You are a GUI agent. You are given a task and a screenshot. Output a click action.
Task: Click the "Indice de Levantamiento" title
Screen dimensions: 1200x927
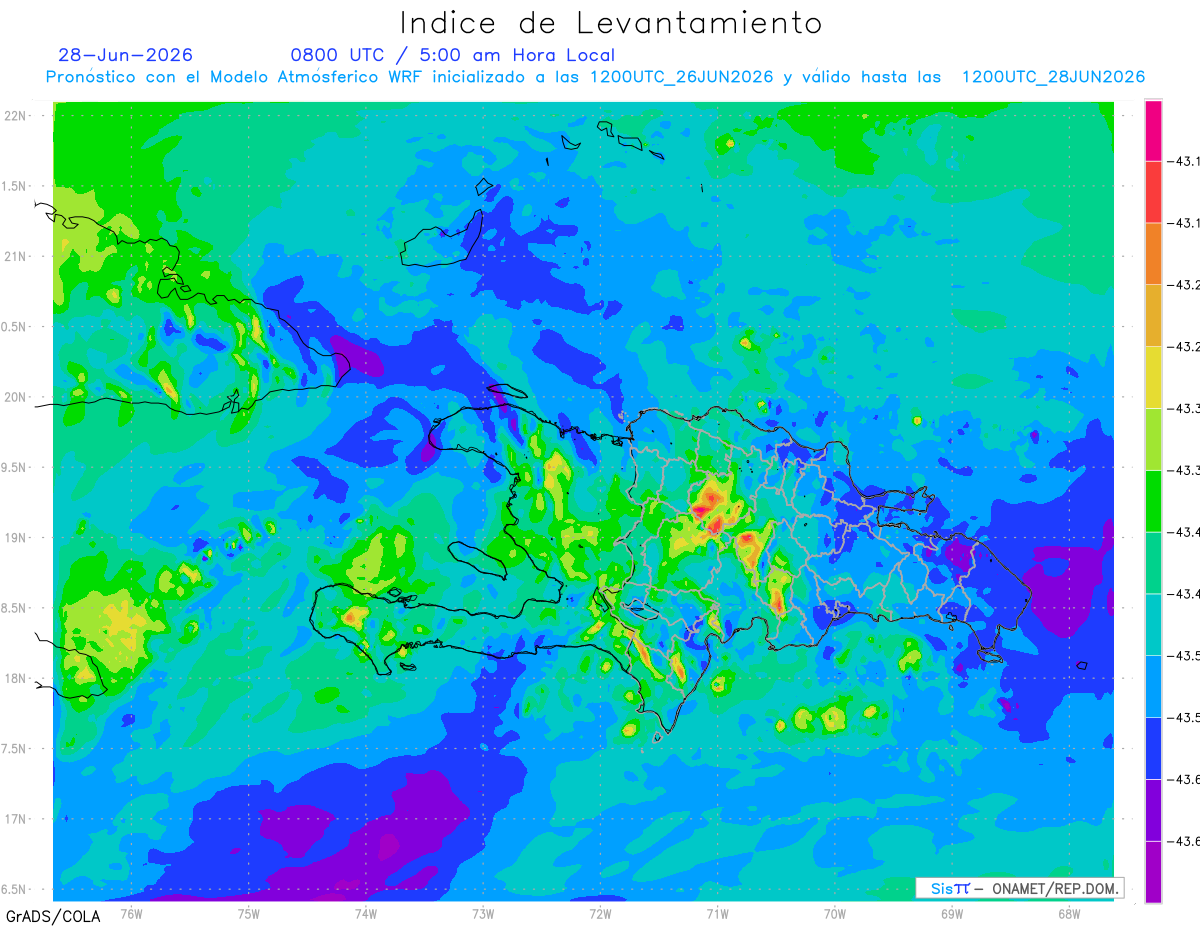611,22
